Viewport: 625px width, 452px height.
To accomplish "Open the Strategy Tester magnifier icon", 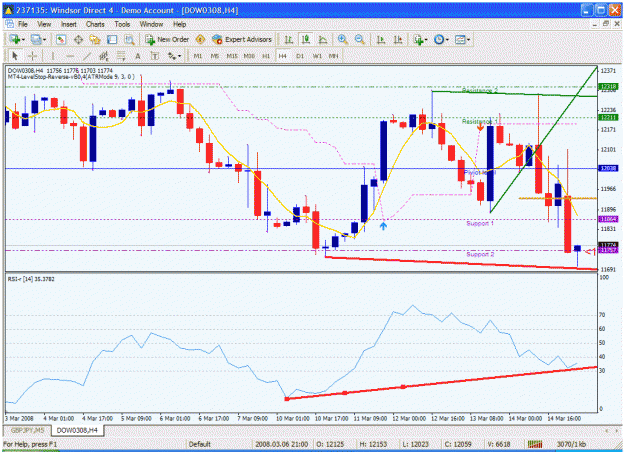I will [x=129, y=39].
